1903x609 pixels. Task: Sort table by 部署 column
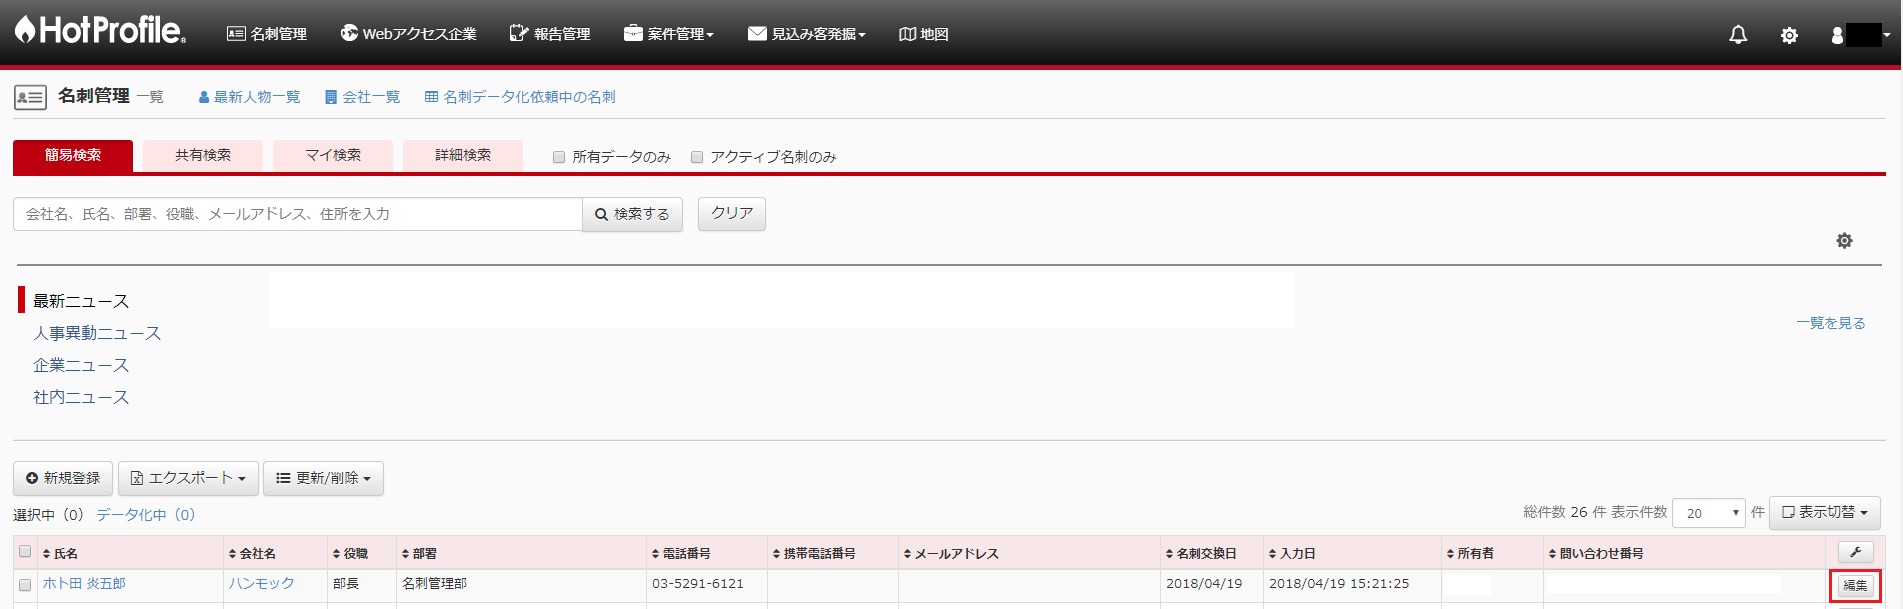pyautogui.click(x=419, y=553)
